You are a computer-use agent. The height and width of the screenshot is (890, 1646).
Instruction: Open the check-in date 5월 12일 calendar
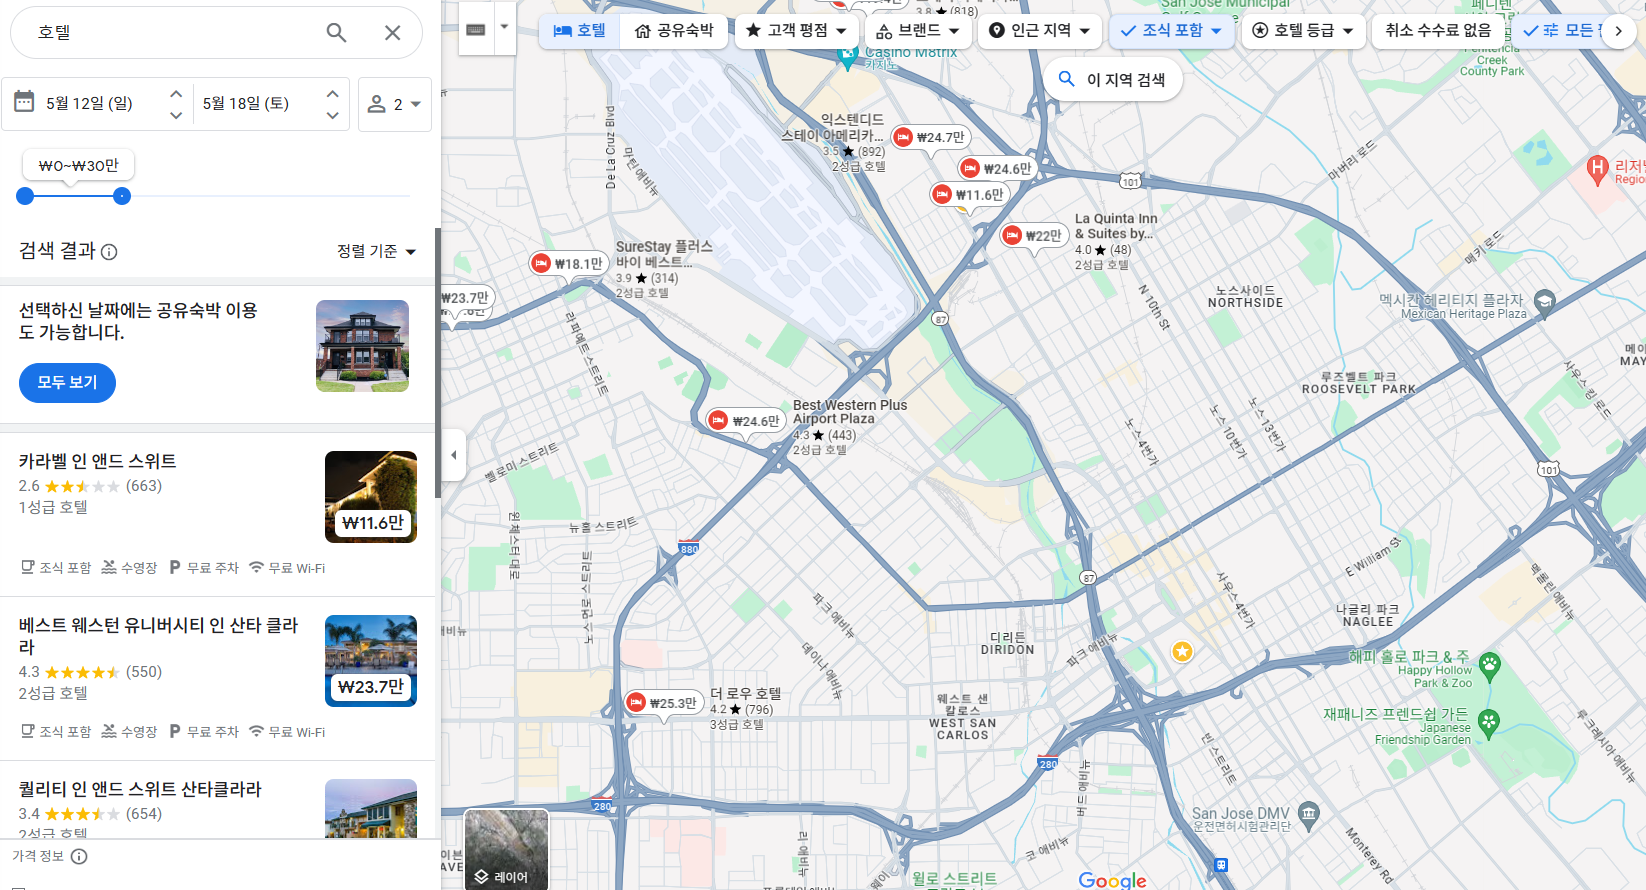(x=88, y=103)
